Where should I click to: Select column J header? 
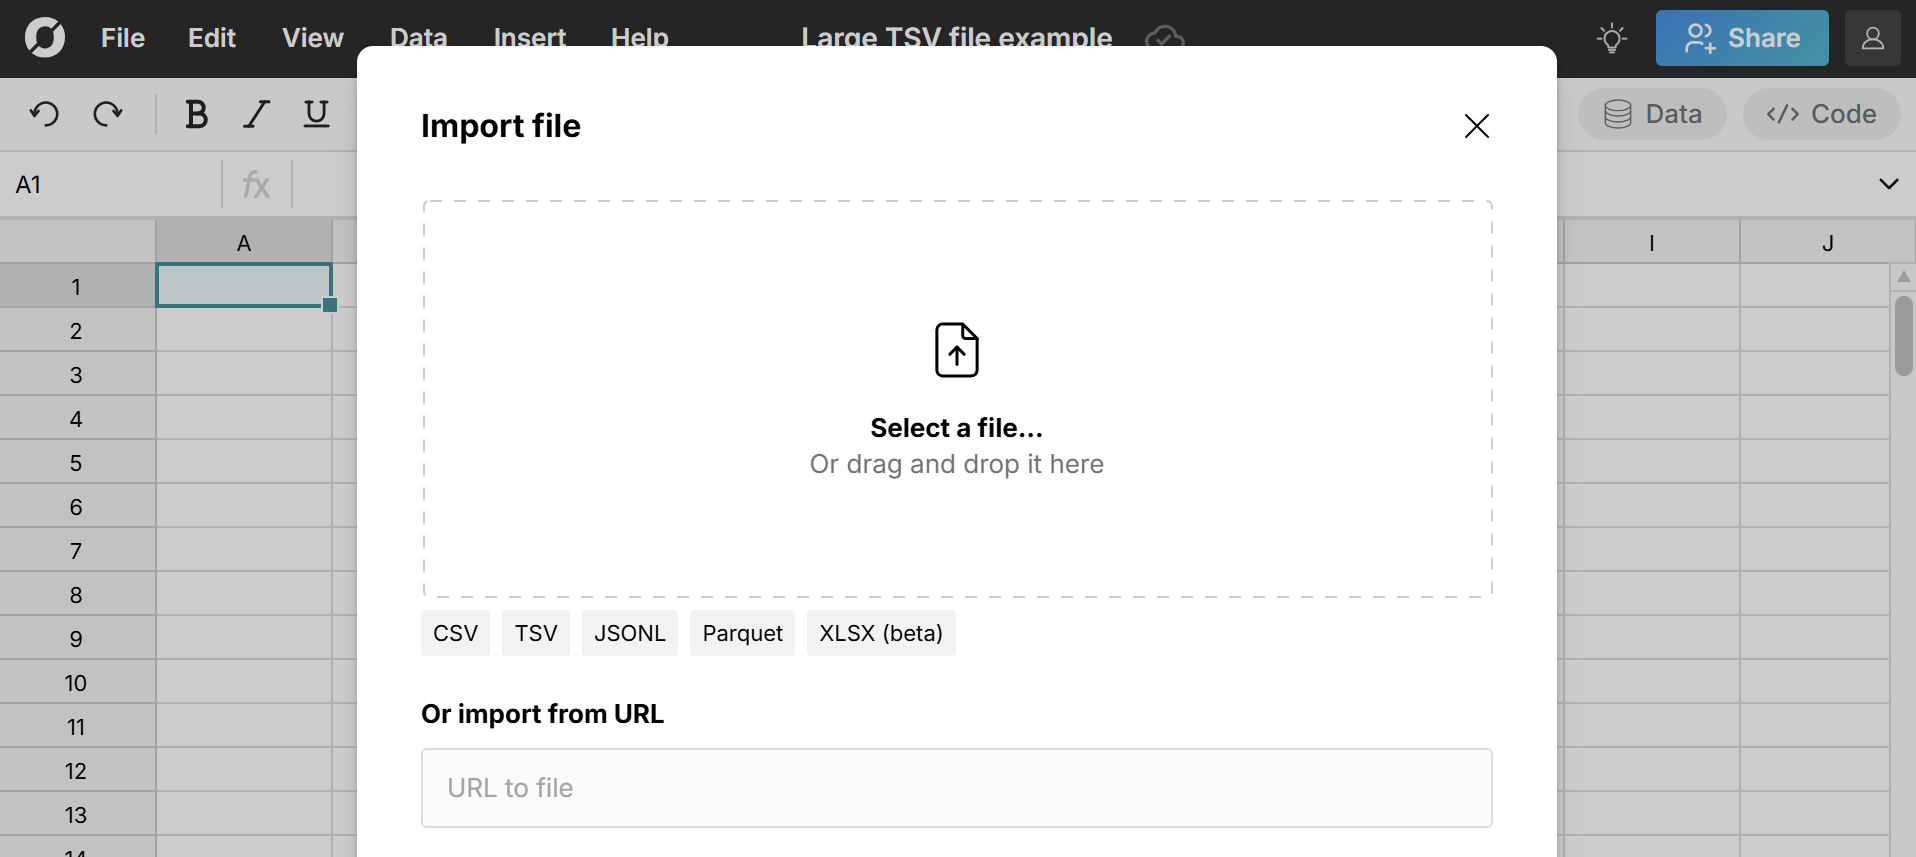click(x=1827, y=243)
